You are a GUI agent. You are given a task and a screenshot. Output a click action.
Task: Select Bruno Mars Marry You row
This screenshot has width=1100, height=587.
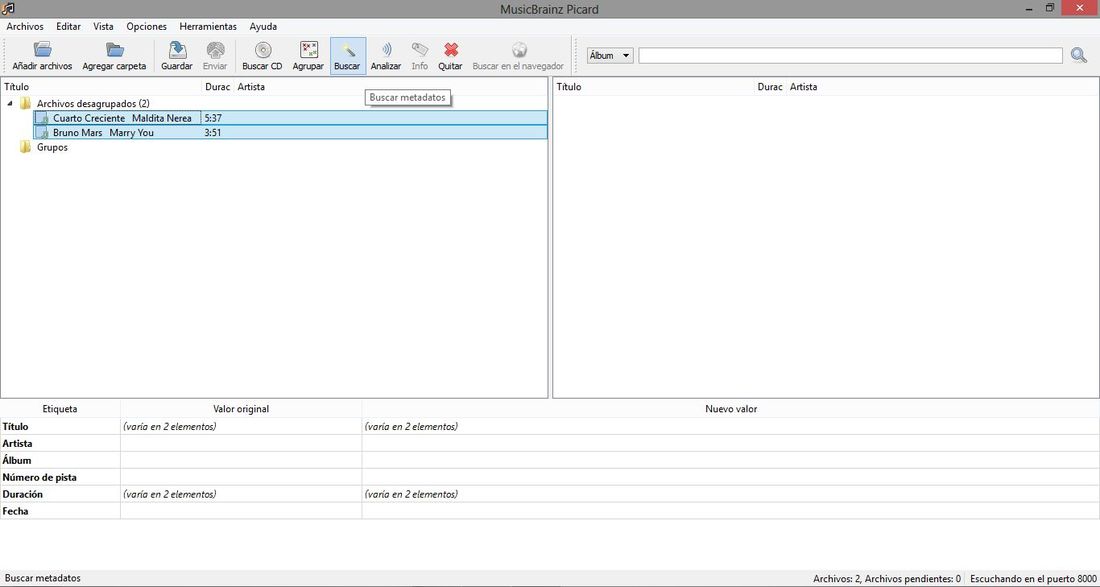point(290,133)
